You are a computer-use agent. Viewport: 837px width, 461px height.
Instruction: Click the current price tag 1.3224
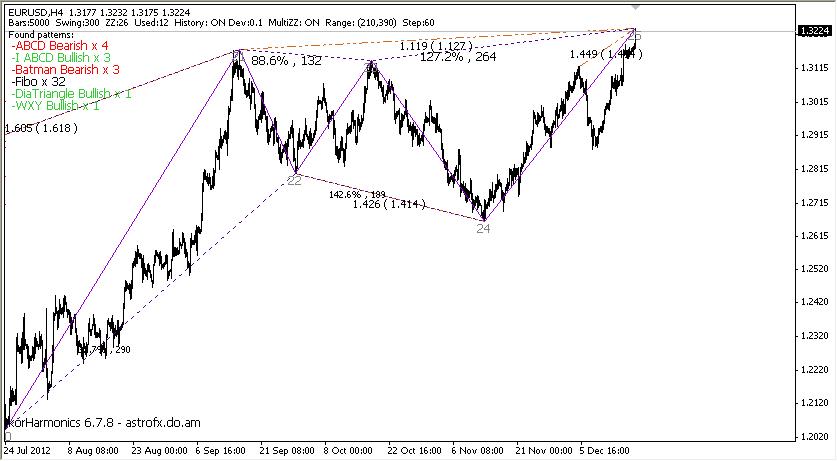814,31
